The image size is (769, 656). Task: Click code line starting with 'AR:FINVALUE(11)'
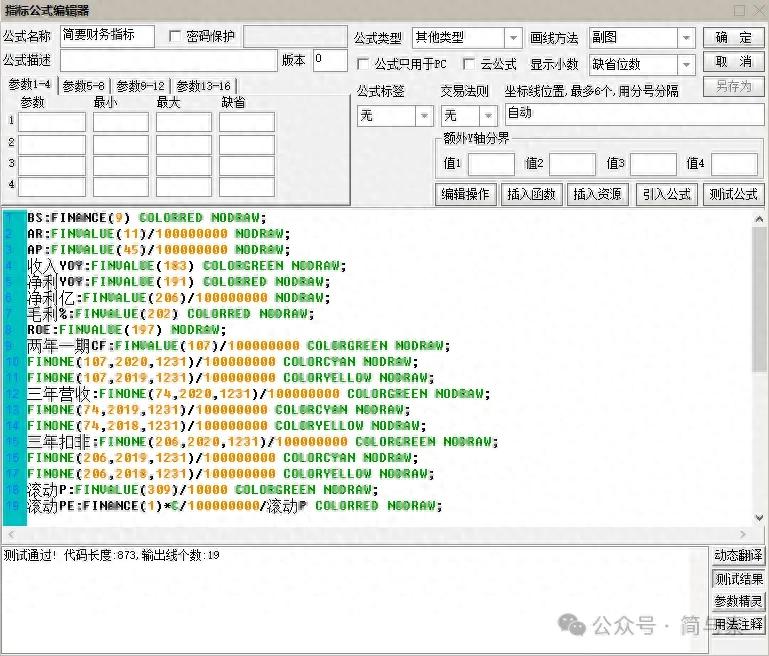(158, 233)
